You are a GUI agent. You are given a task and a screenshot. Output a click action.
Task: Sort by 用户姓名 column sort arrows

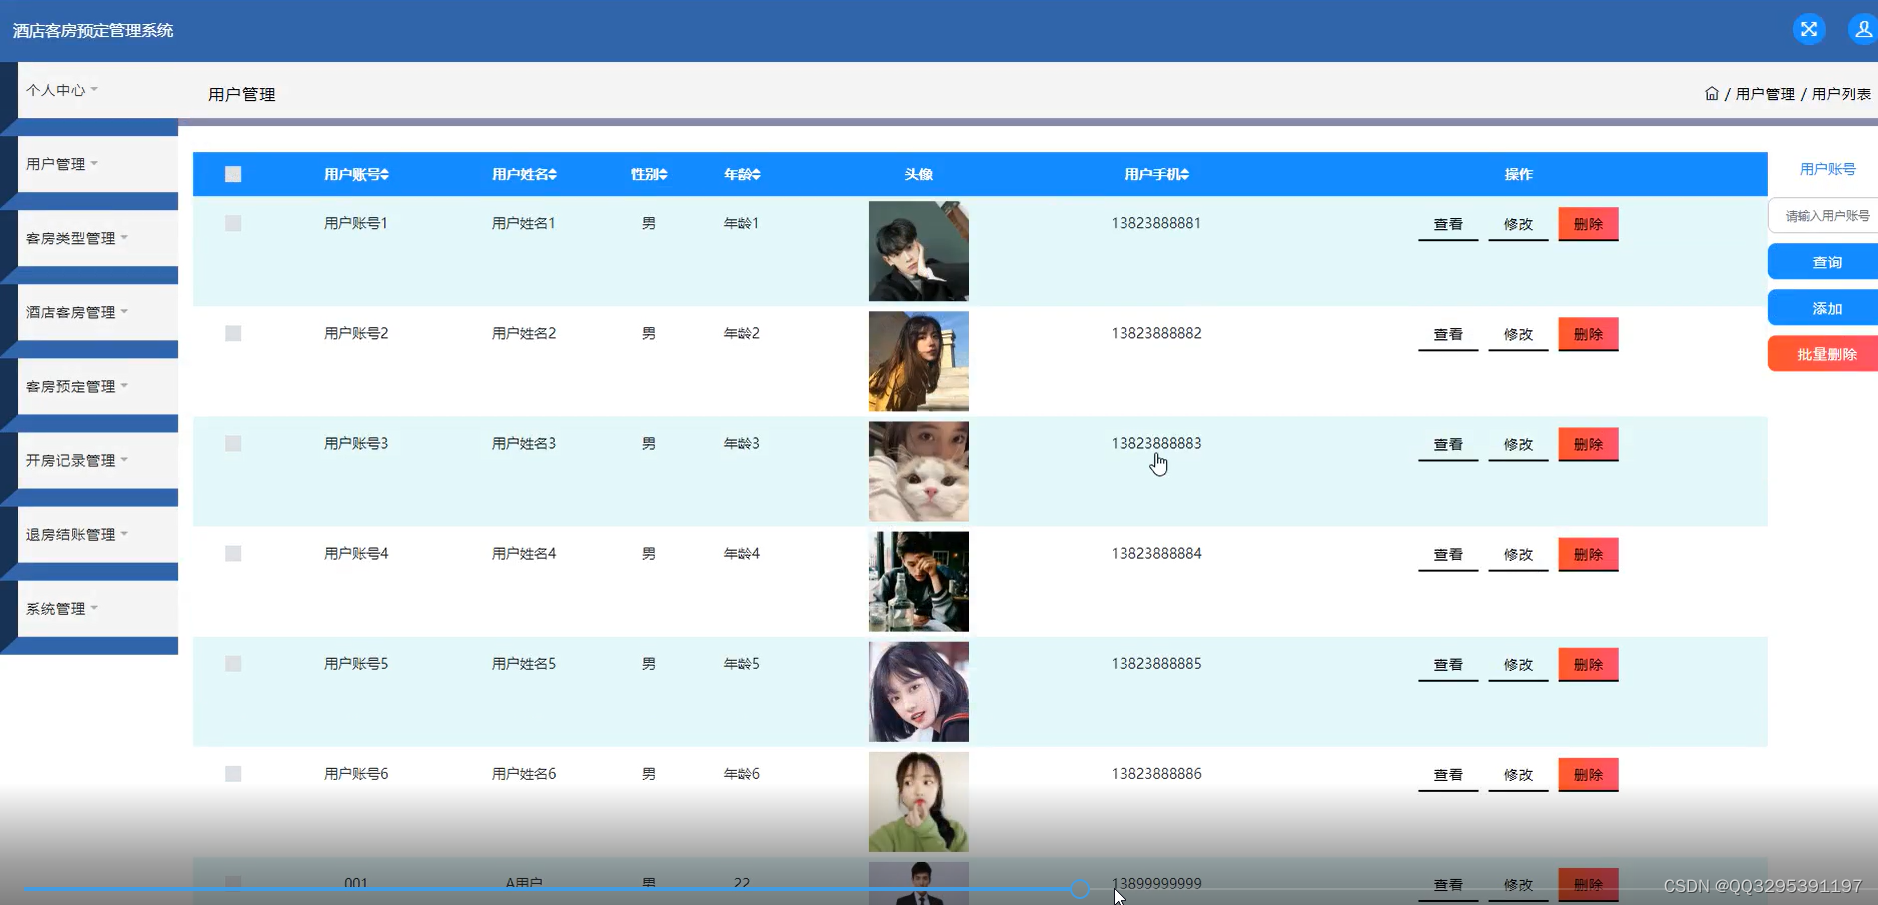tap(552, 174)
